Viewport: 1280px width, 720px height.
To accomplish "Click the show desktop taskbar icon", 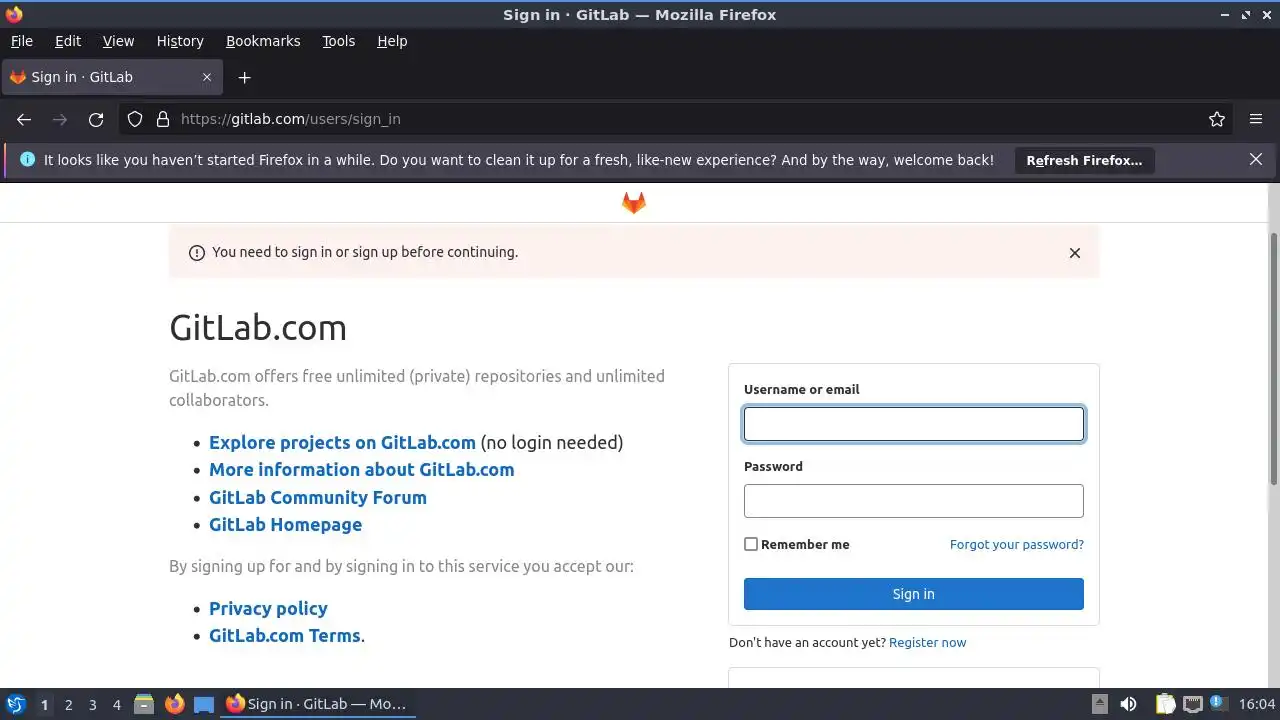I will [204, 704].
